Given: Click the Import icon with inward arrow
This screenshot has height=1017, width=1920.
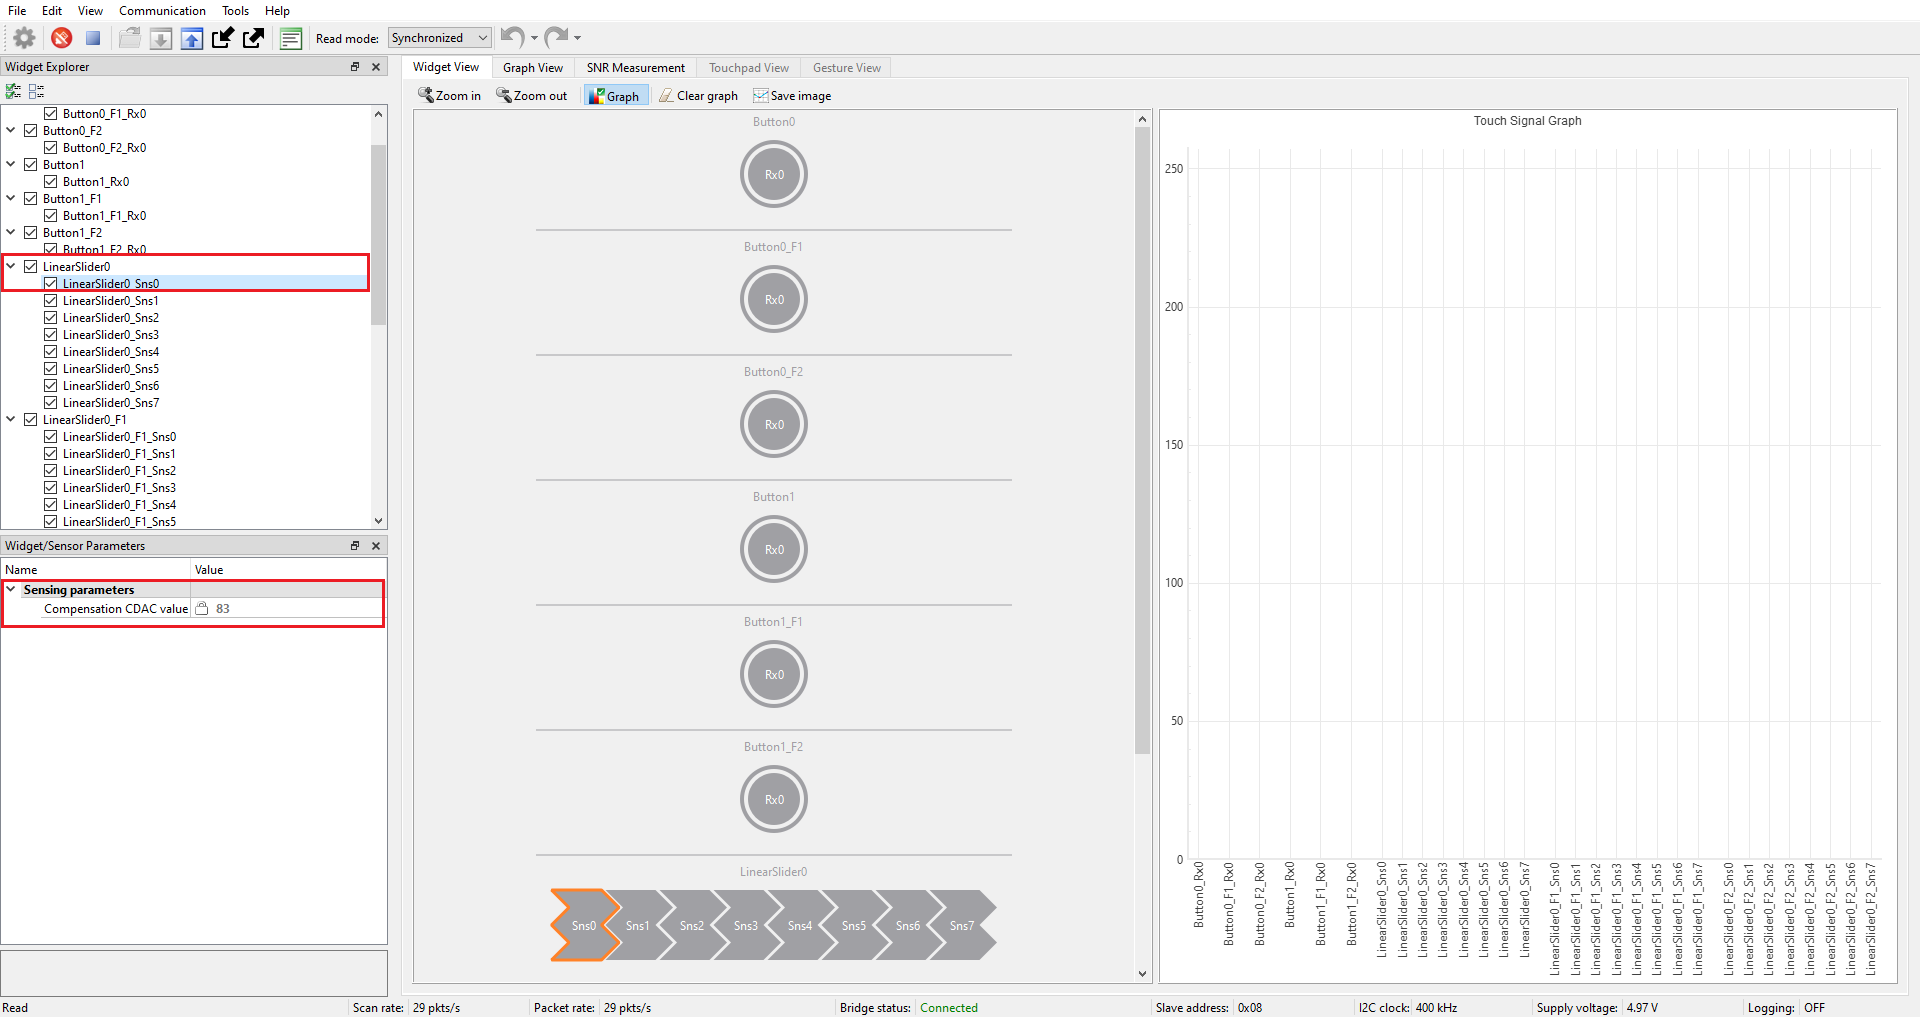Looking at the screenshot, I should (x=223, y=38).
